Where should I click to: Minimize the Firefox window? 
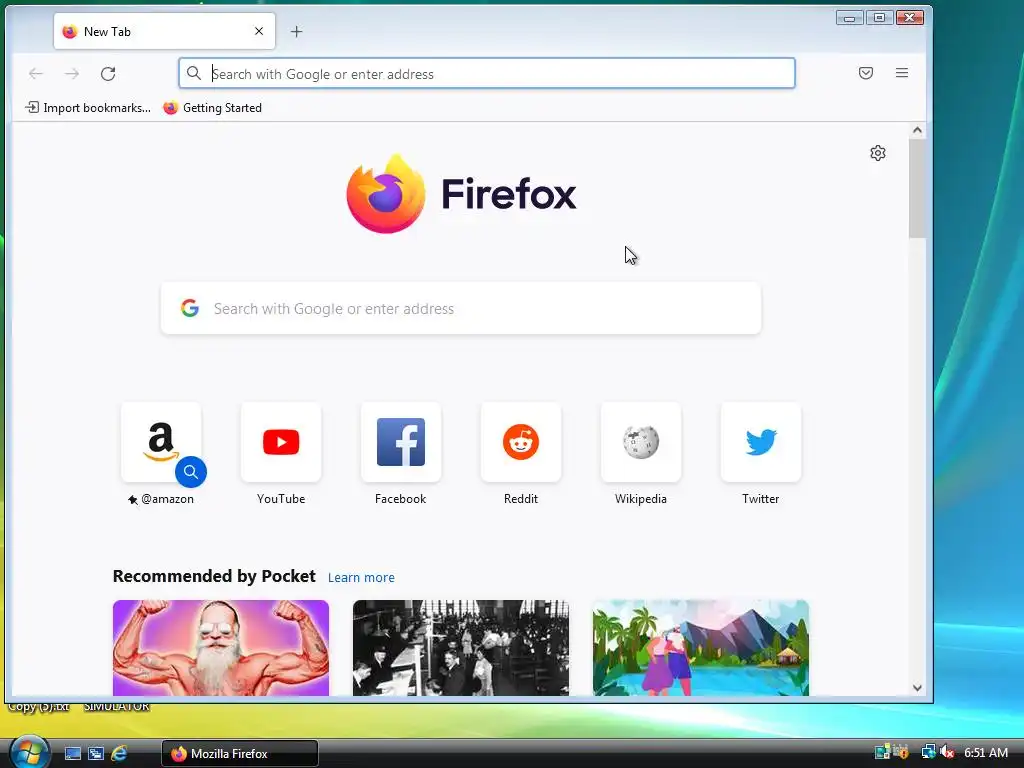click(x=850, y=18)
